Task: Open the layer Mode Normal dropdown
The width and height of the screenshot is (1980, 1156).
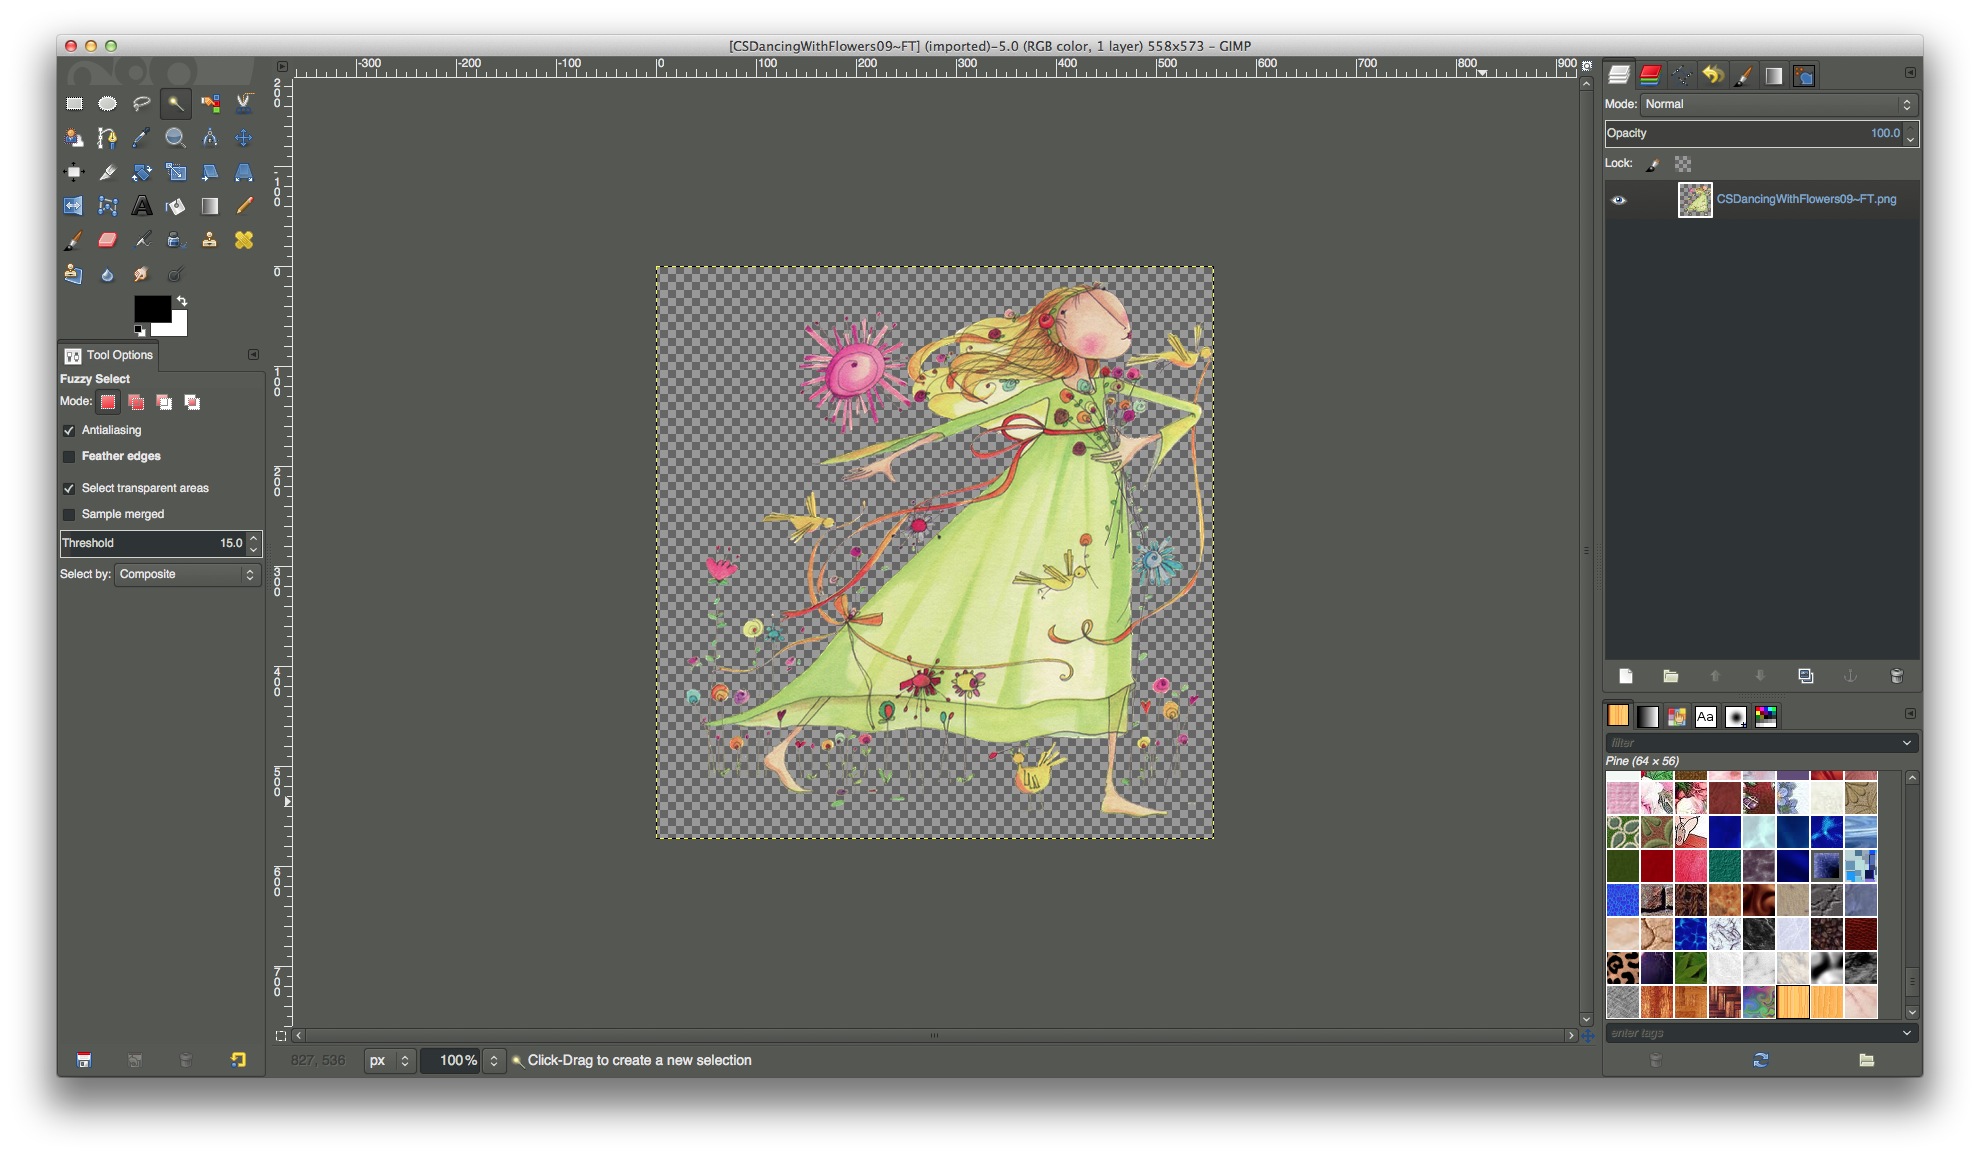Action: click(x=1779, y=104)
